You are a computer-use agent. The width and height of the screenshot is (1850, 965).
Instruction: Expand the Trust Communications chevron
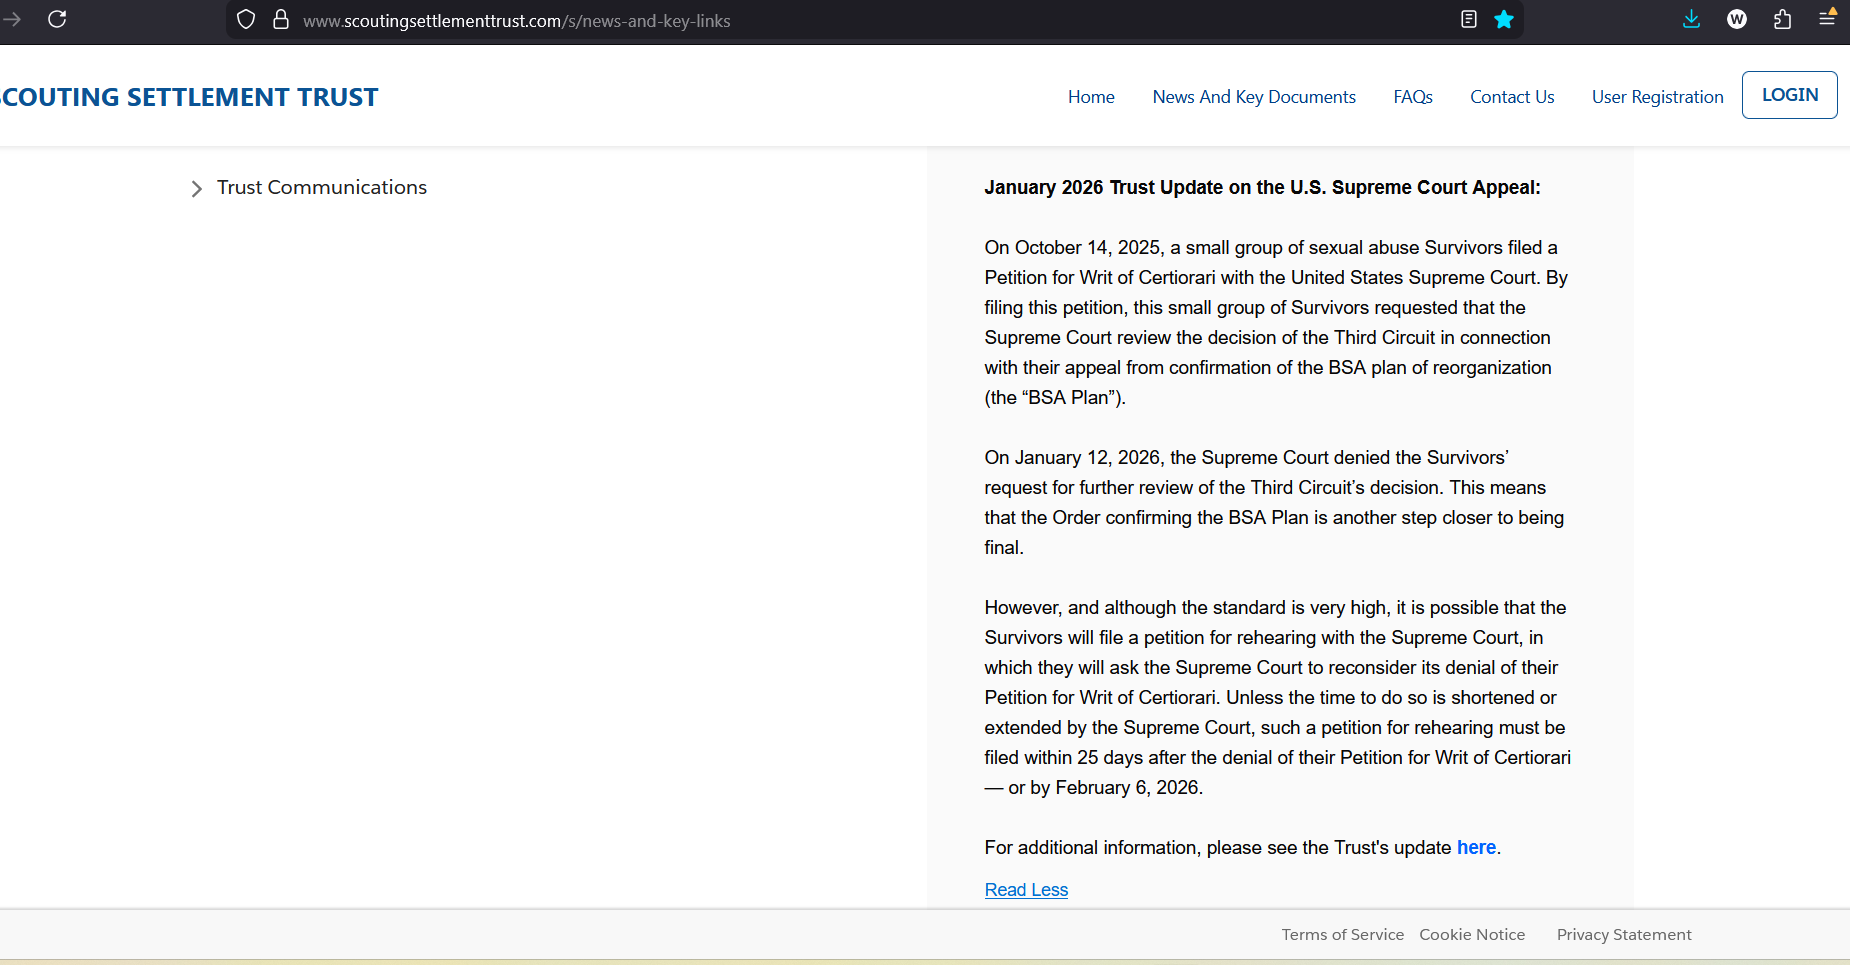point(197,188)
